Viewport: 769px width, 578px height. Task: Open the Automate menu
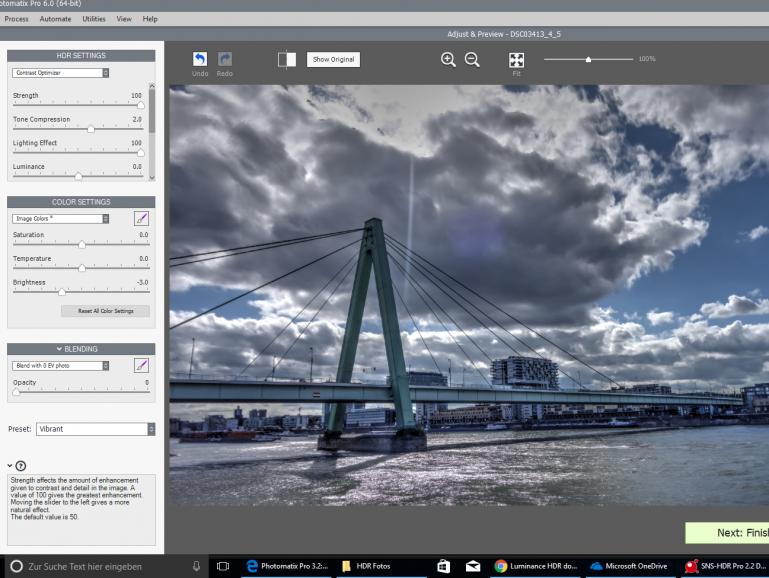click(55, 19)
